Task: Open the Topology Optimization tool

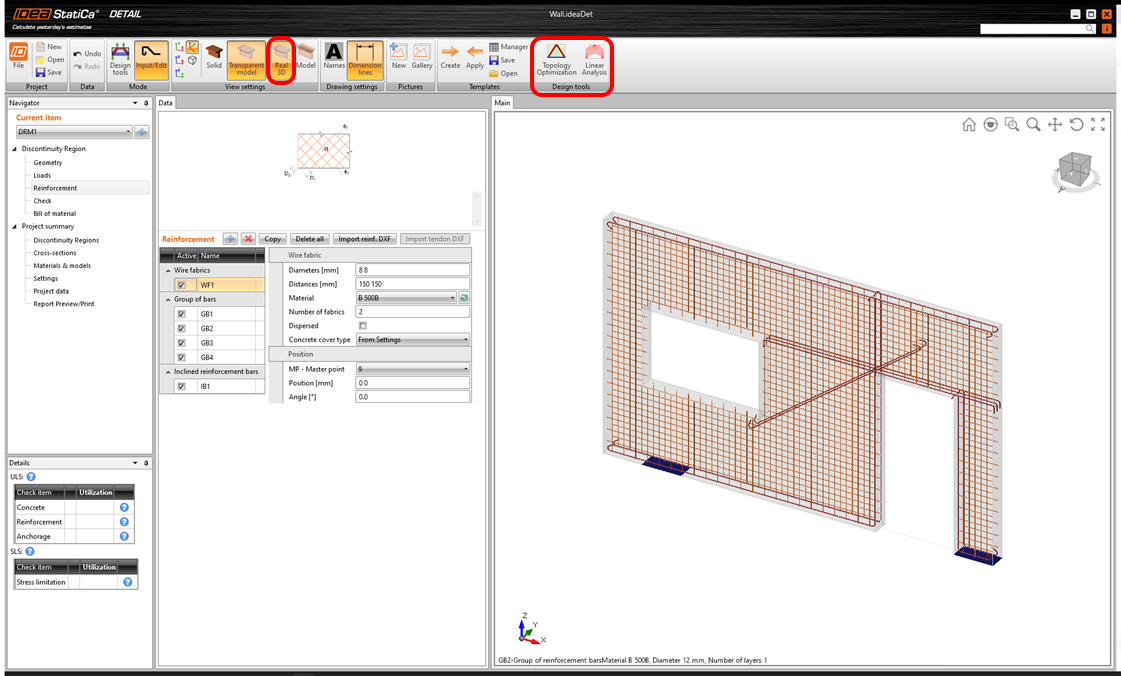Action: (x=556, y=59)
